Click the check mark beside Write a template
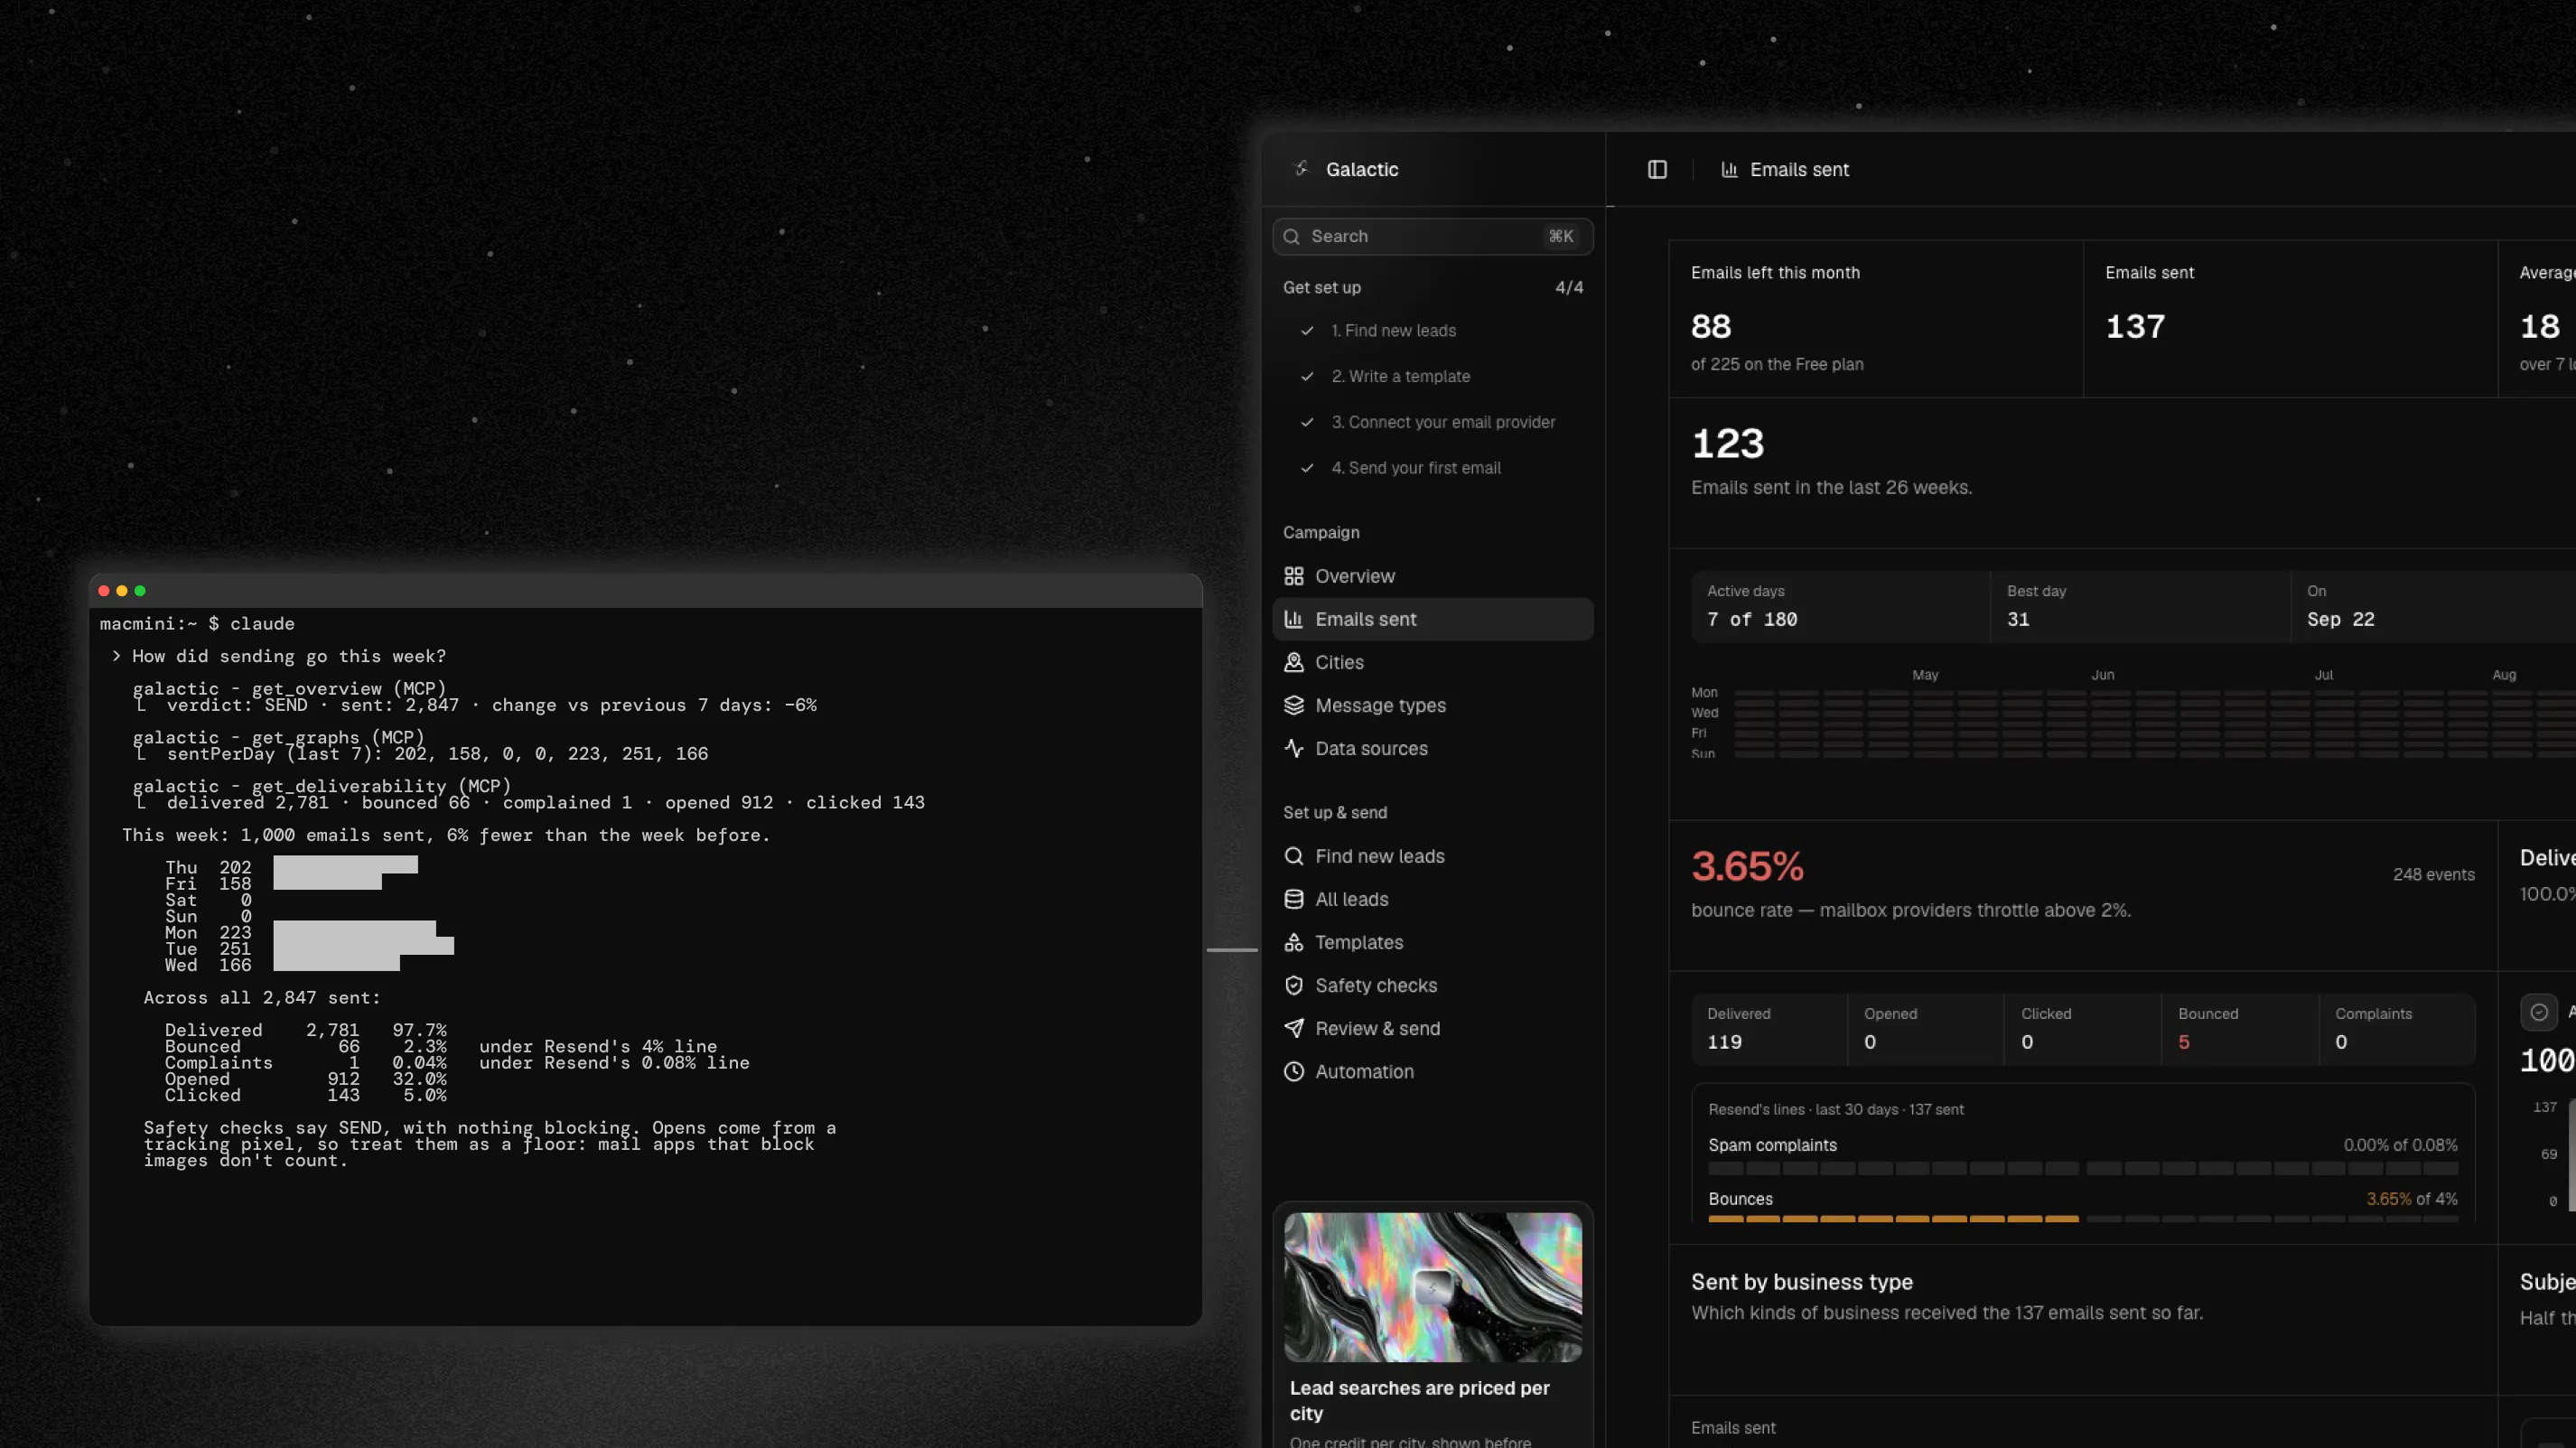Viewport: 2576px width, 1448px height. click(x=1306, y=376)
